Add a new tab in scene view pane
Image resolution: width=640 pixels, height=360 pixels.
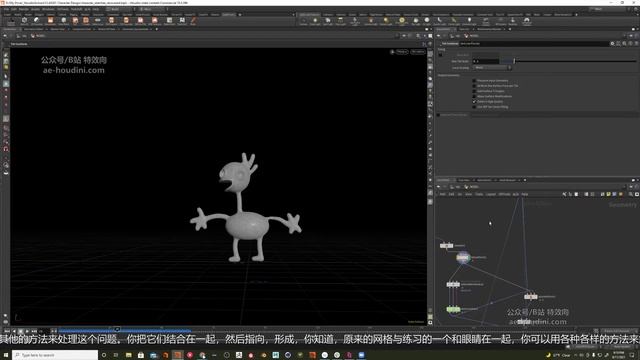click(157, 29)
